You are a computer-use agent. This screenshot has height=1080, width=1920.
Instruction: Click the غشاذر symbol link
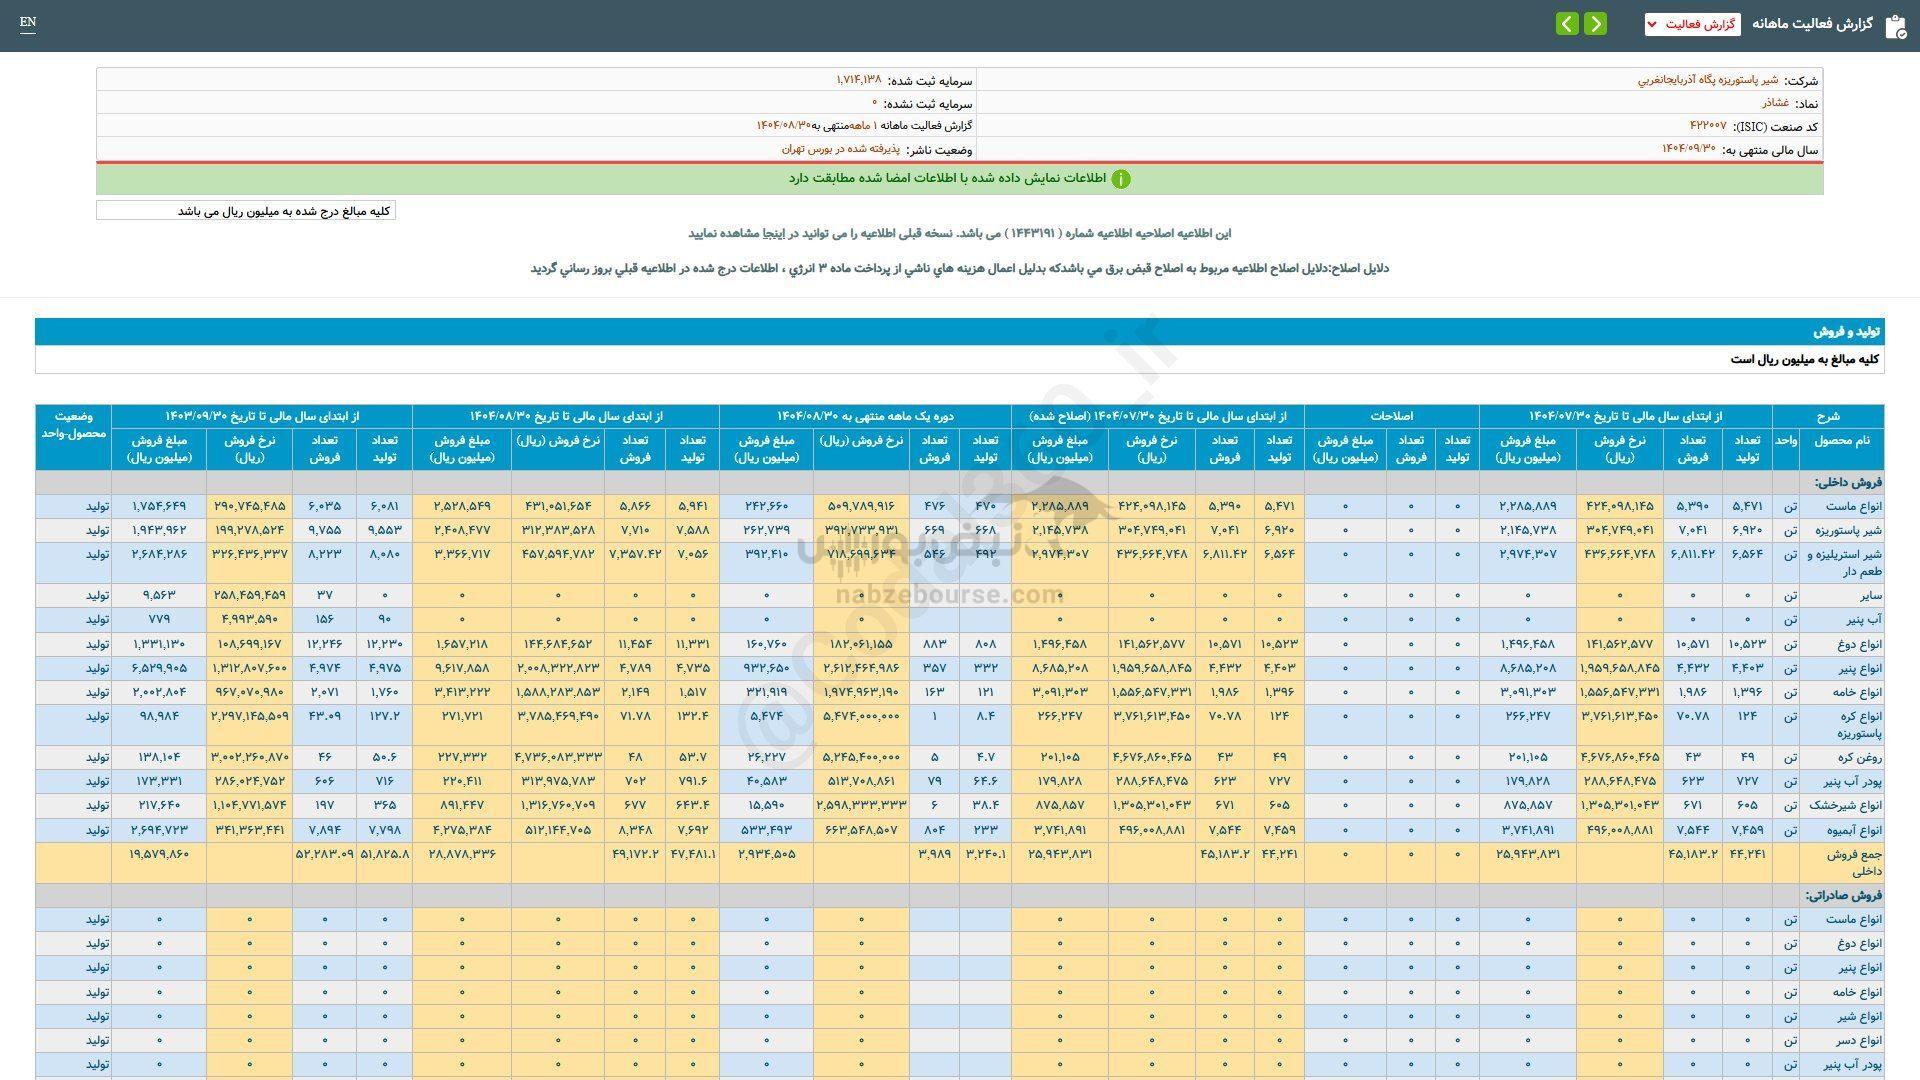coord(1775,103)
